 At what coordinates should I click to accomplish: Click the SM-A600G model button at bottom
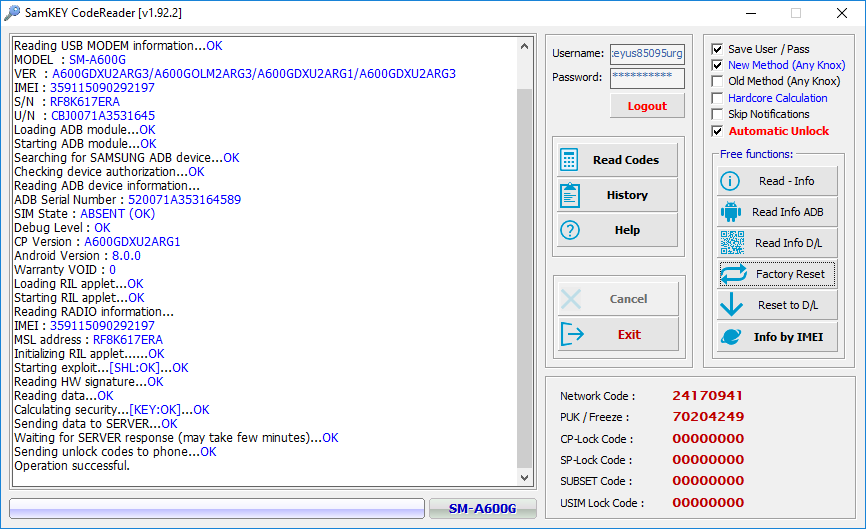coord(482,509)
